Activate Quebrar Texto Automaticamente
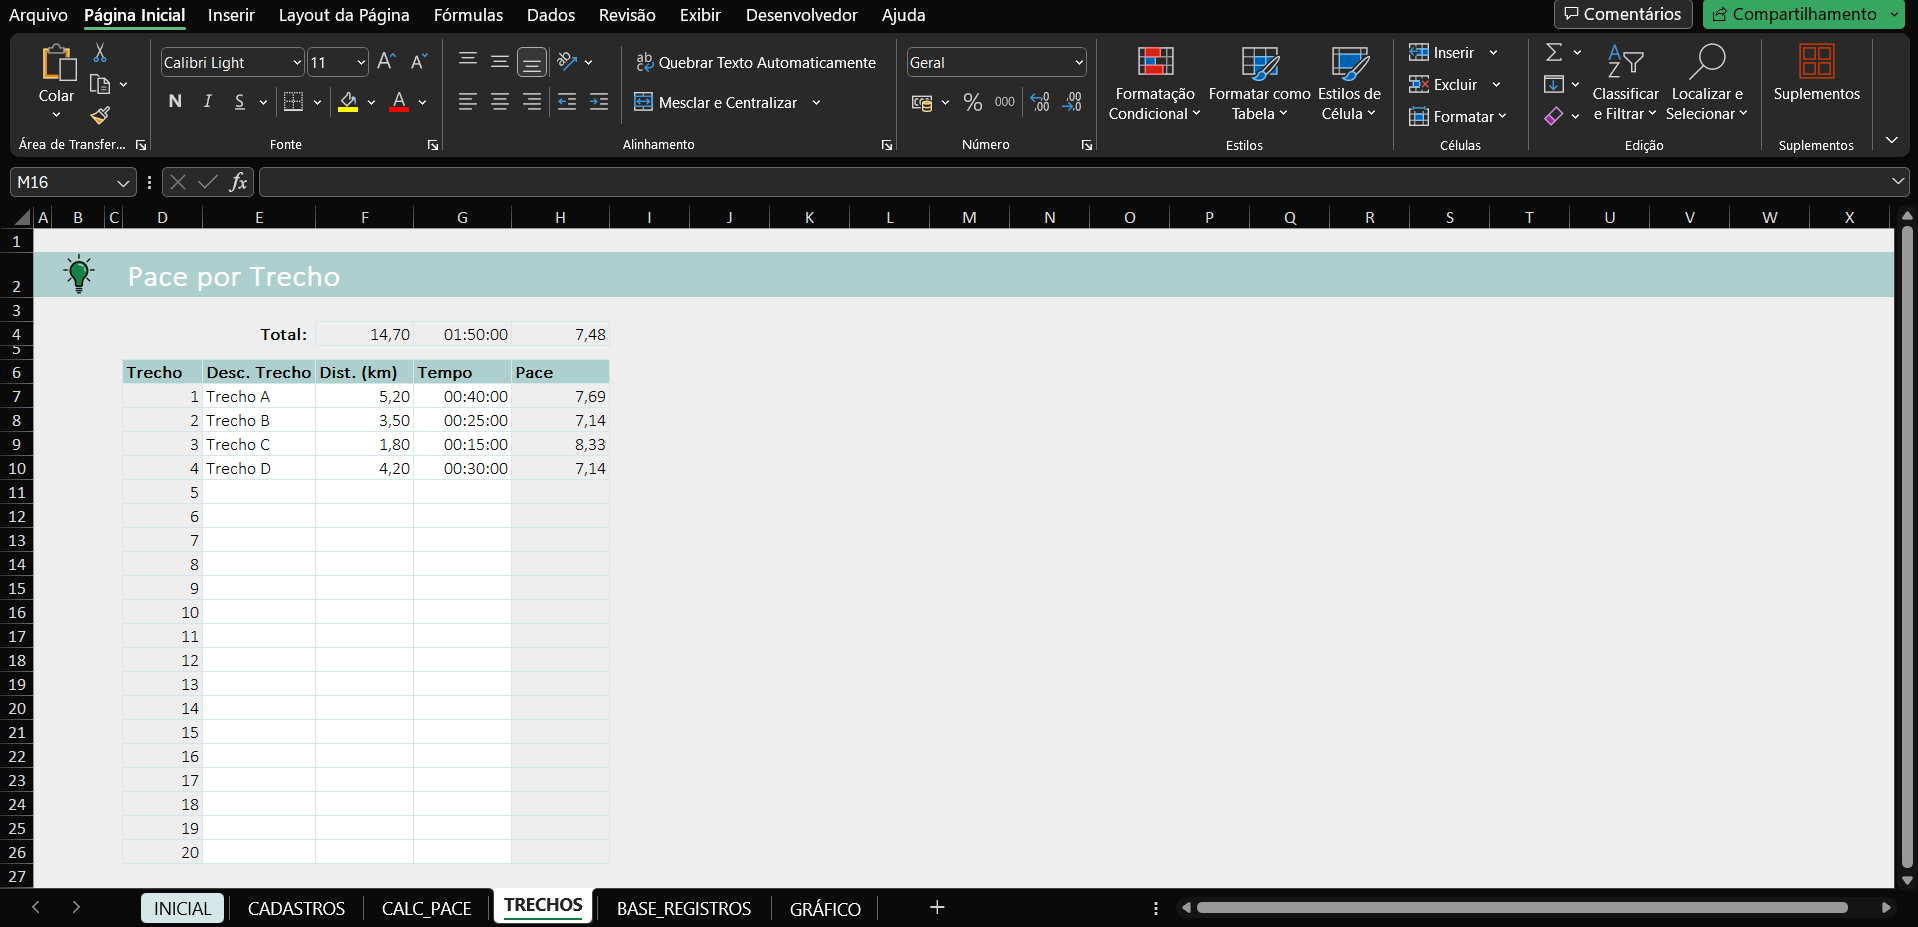The width and height of the screenshot is (1918, 927). (x=755, y=62)
